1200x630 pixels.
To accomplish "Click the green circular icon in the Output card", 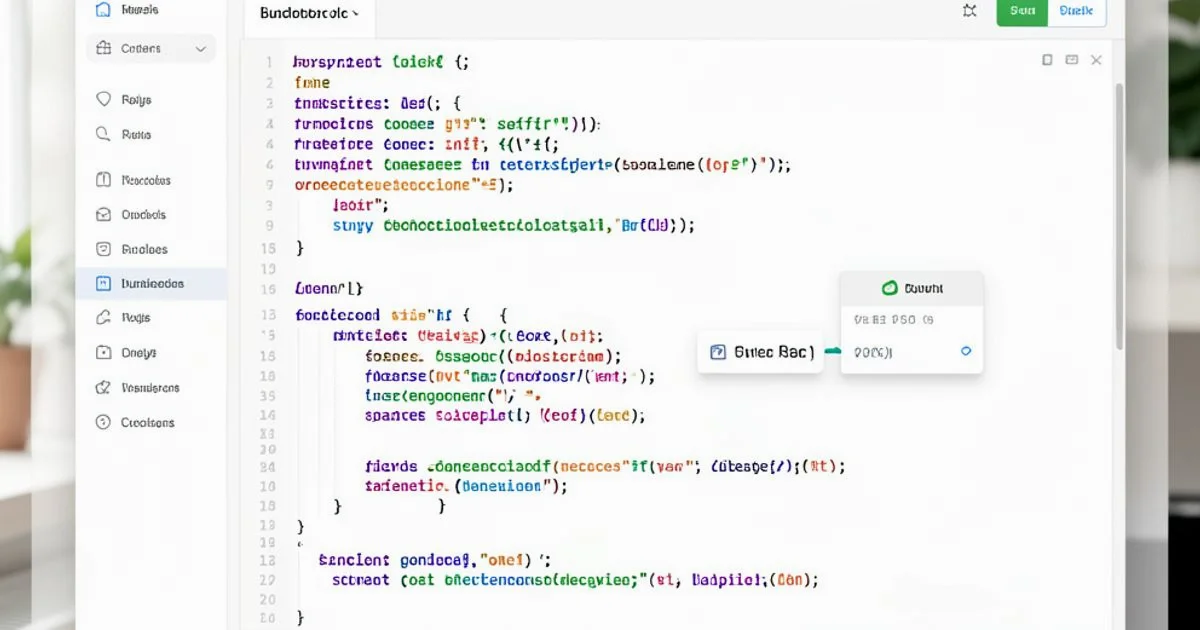I will (891, 288).
